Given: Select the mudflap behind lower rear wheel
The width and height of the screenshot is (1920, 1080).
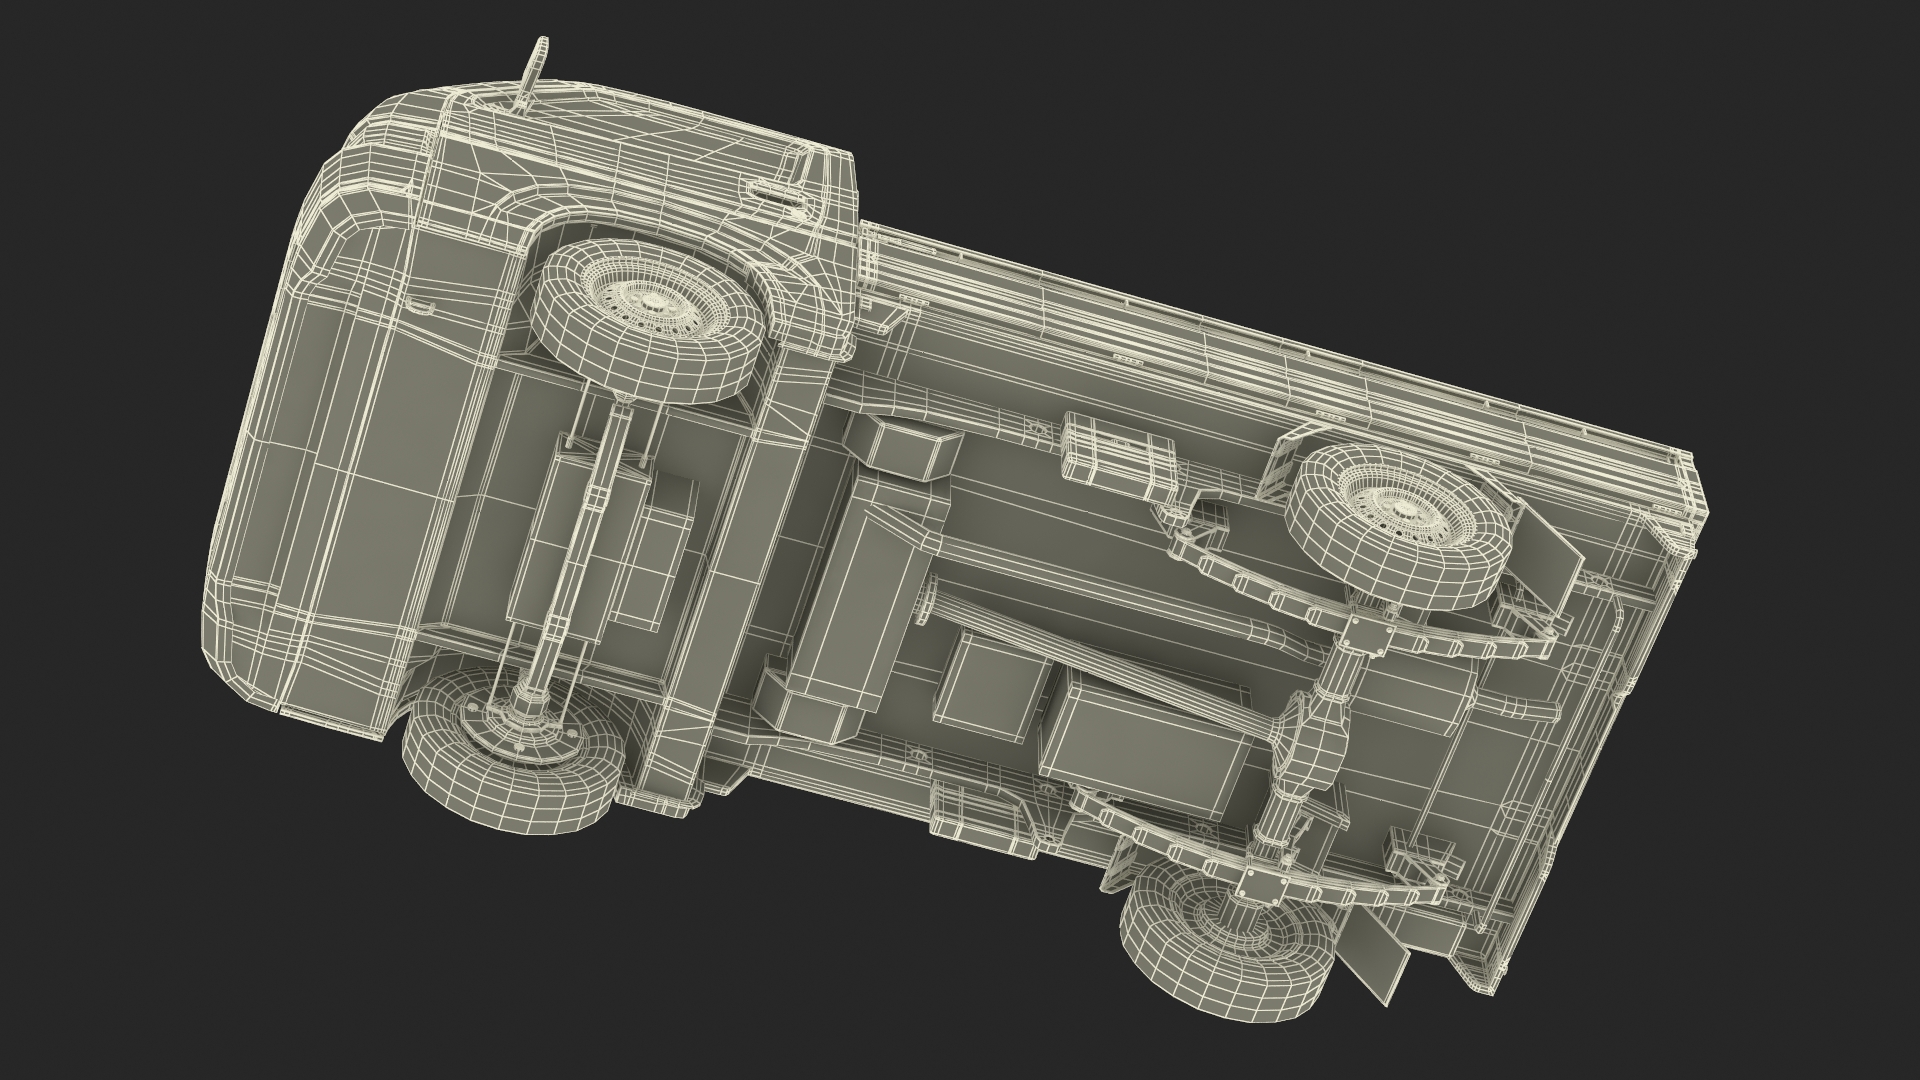Looking at the screenshot, I should tap(1370, 958).
